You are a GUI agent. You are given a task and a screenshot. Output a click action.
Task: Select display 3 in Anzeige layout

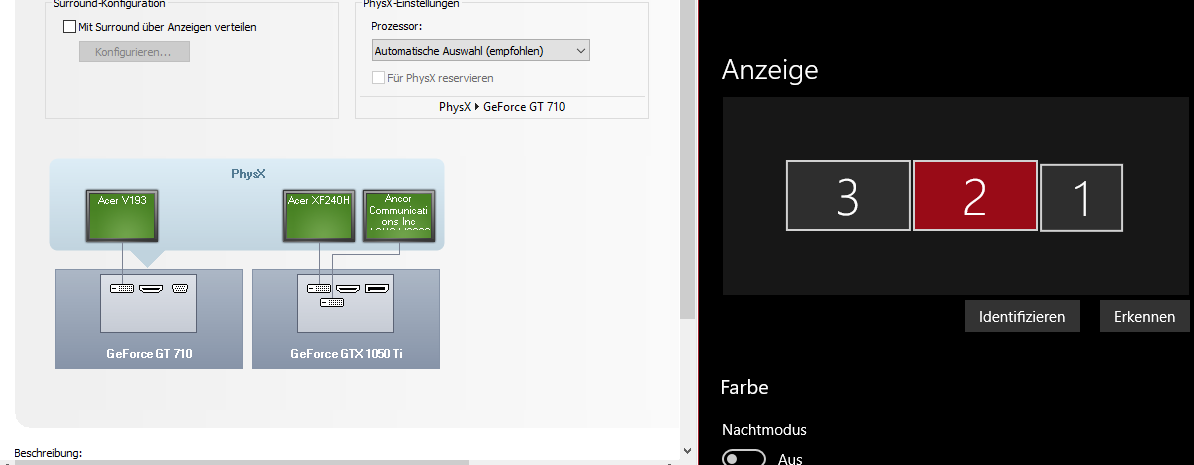coord(848,196)
